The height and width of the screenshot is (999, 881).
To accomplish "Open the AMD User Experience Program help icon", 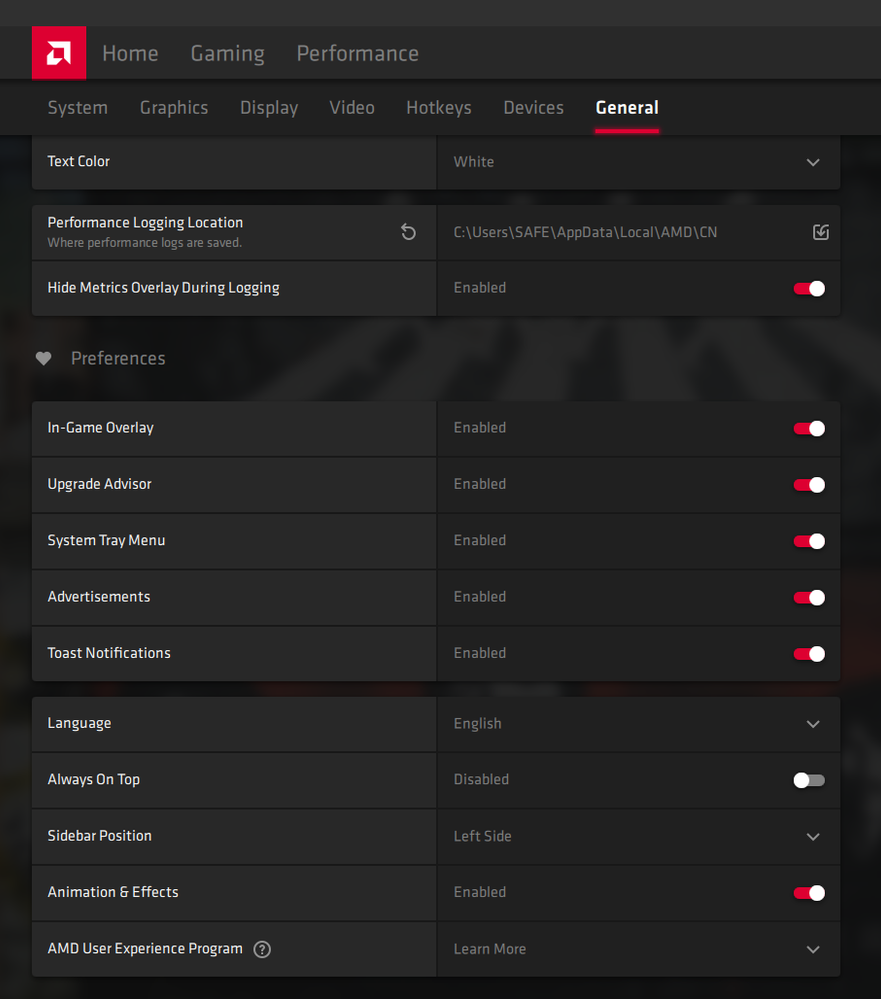I will pos(262,949).
